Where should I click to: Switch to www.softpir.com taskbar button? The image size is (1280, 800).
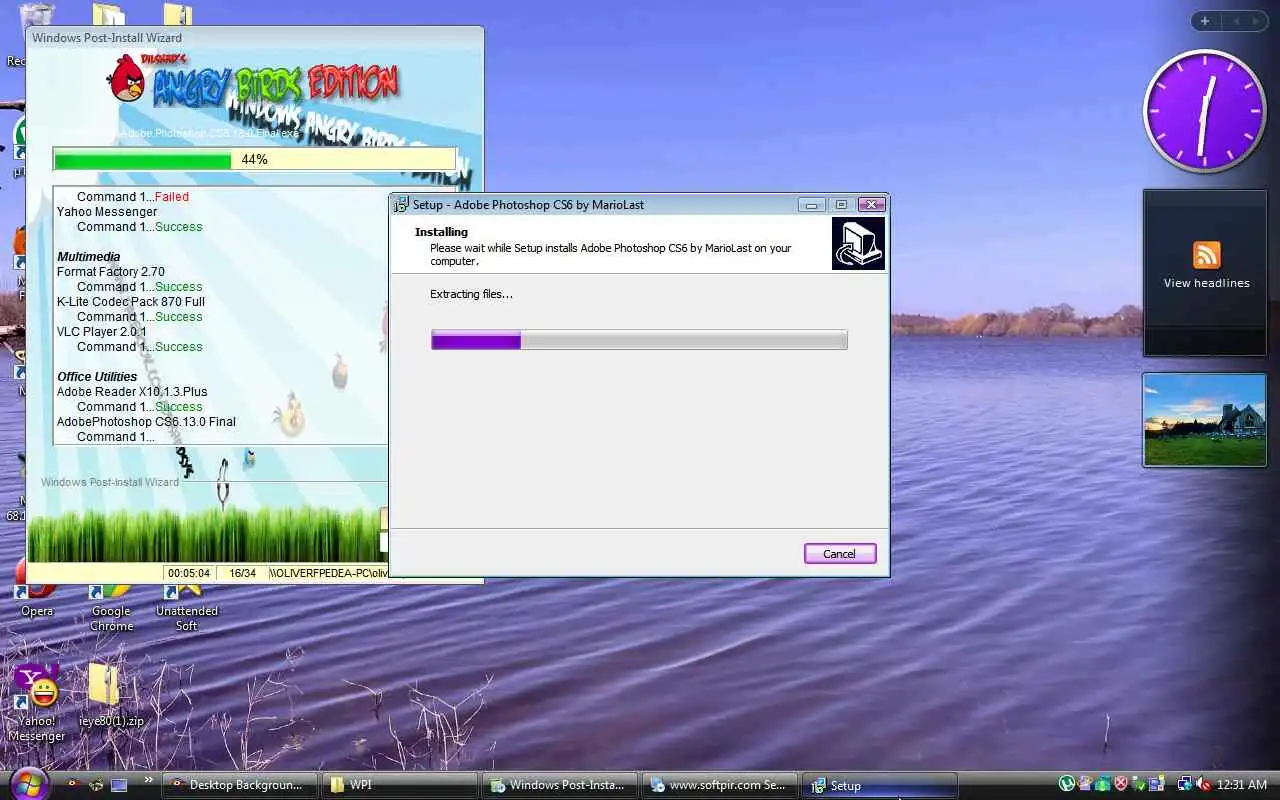[721, 785]
